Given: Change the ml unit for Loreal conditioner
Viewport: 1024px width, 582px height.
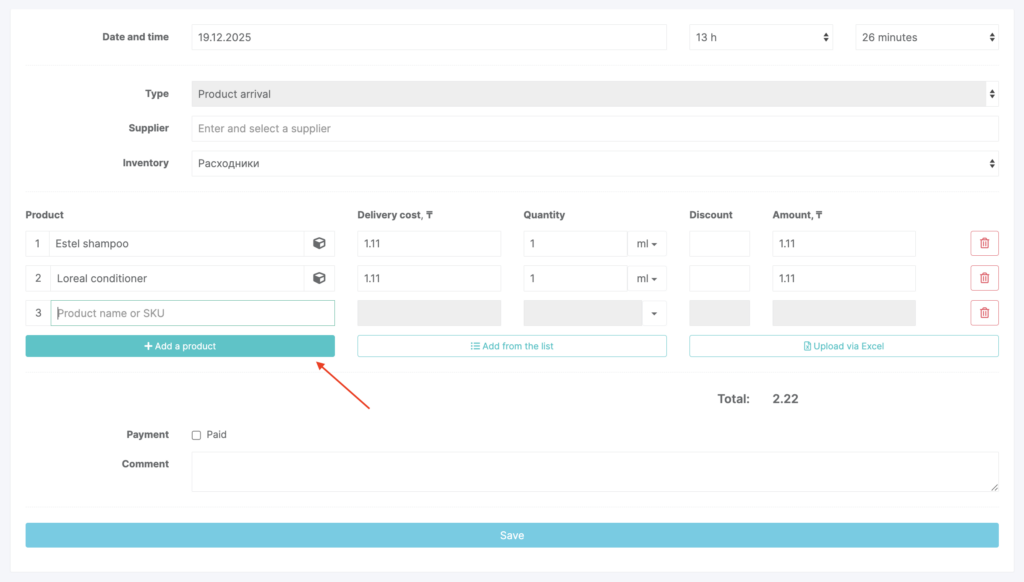Looking at the screenshot, I should click(646, 279).
